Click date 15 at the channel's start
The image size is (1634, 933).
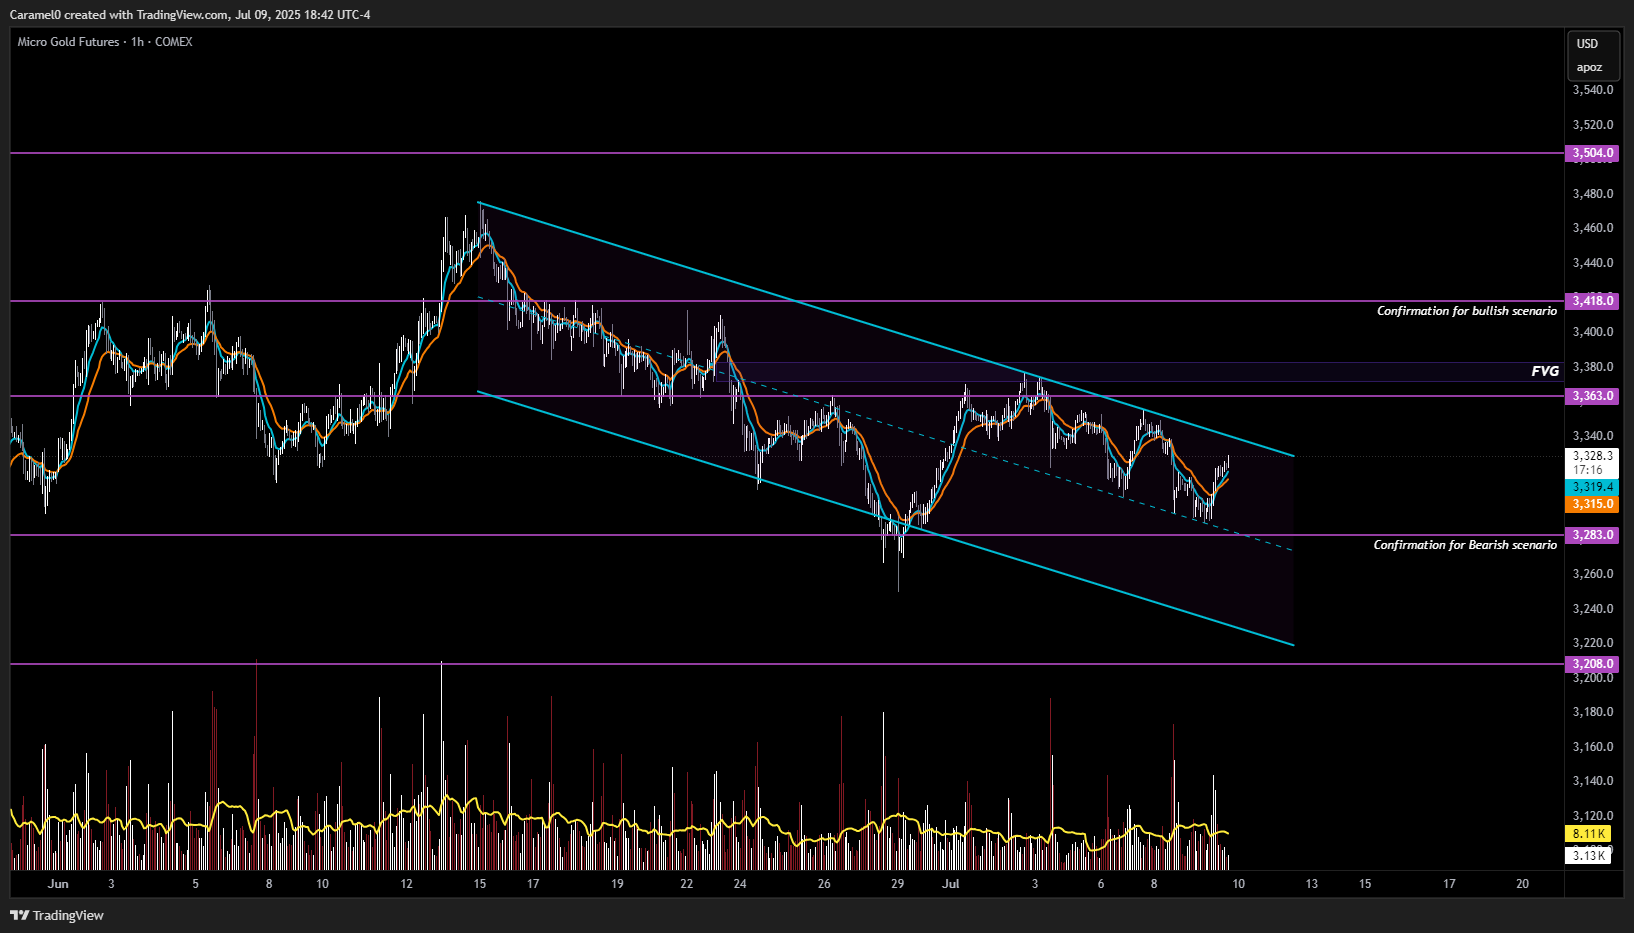(480, 884)
